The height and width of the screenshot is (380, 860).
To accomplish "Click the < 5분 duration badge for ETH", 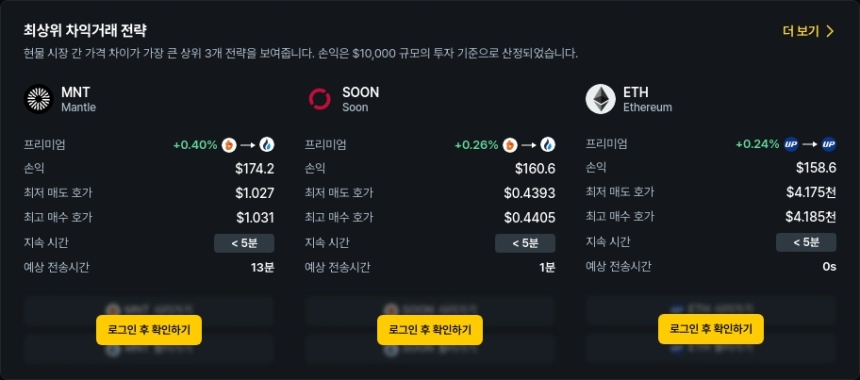I will [x=806, y=242].
